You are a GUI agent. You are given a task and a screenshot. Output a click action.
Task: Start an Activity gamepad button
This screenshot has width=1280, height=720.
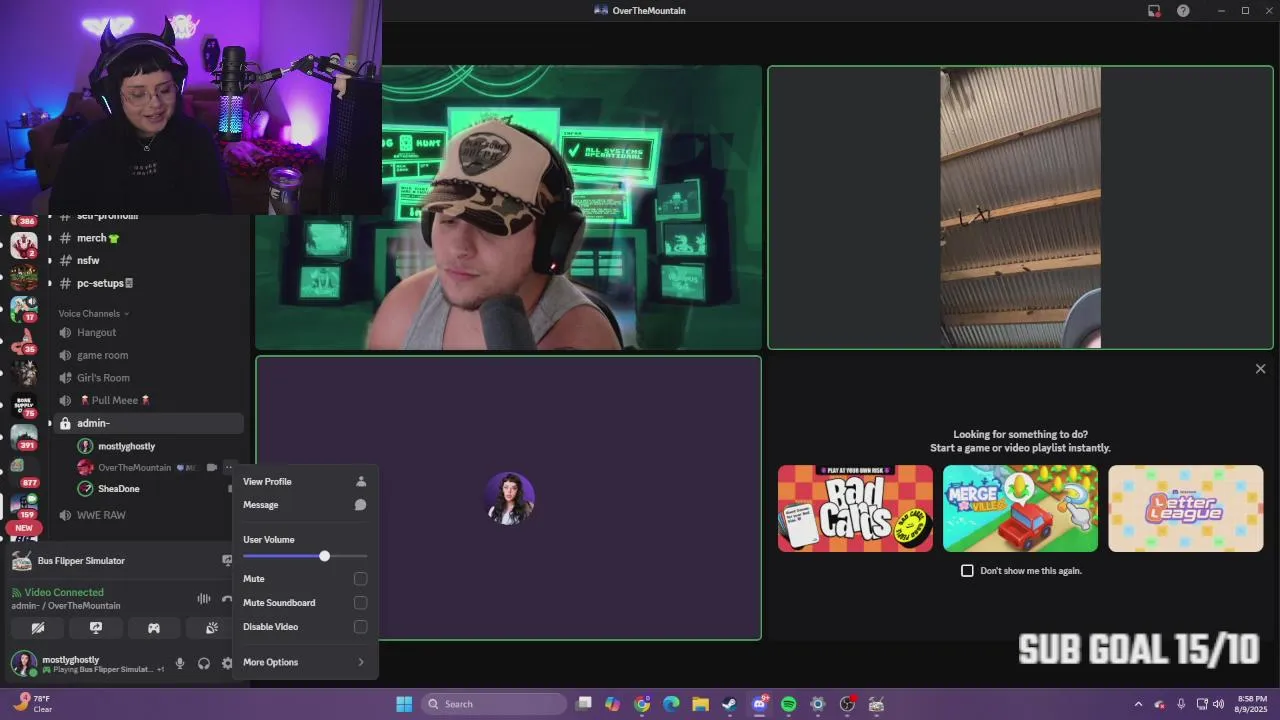(154, 628)
